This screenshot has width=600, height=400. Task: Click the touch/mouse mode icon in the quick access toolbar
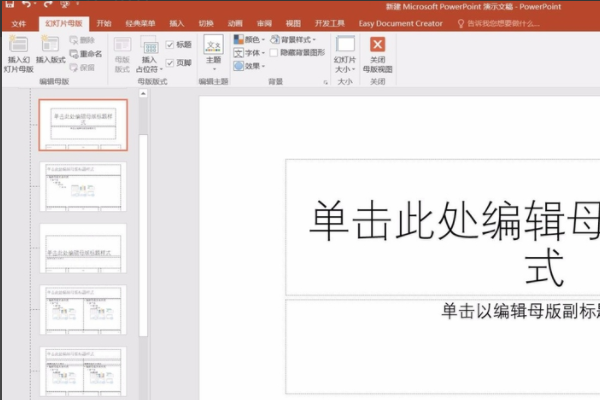coord(65,4)
